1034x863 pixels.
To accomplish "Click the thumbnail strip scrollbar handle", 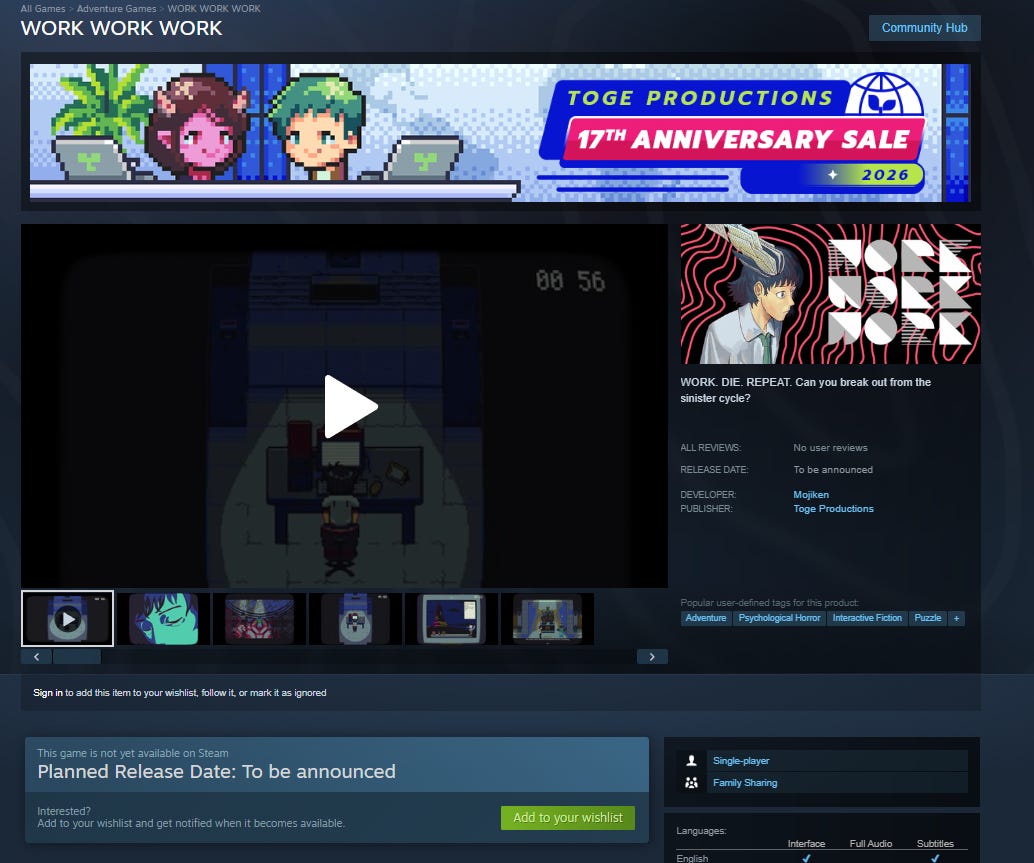I will [76, 657].
